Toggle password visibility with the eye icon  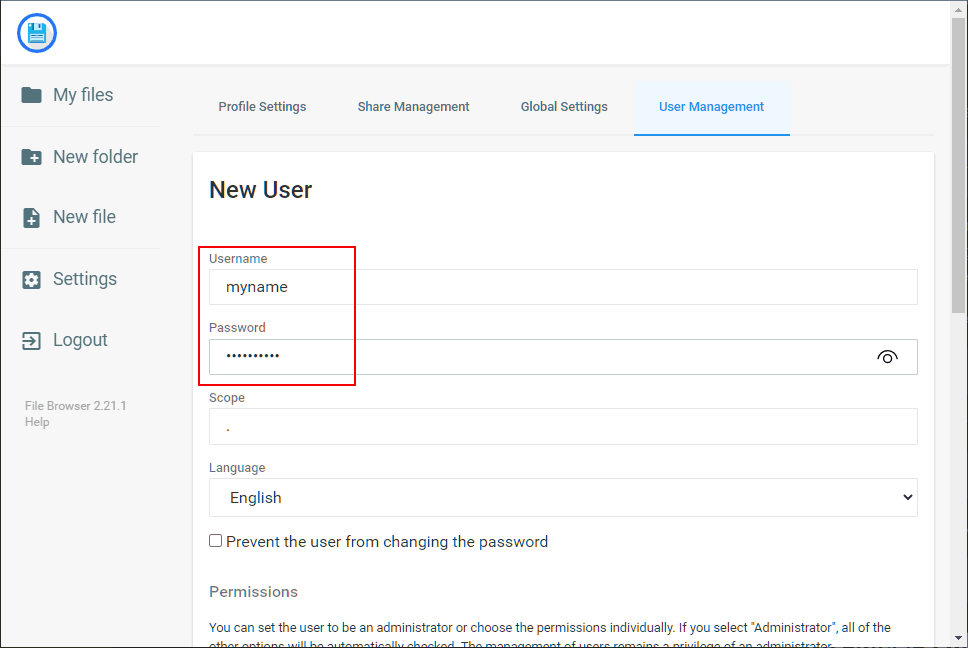(x=887, y=357)
